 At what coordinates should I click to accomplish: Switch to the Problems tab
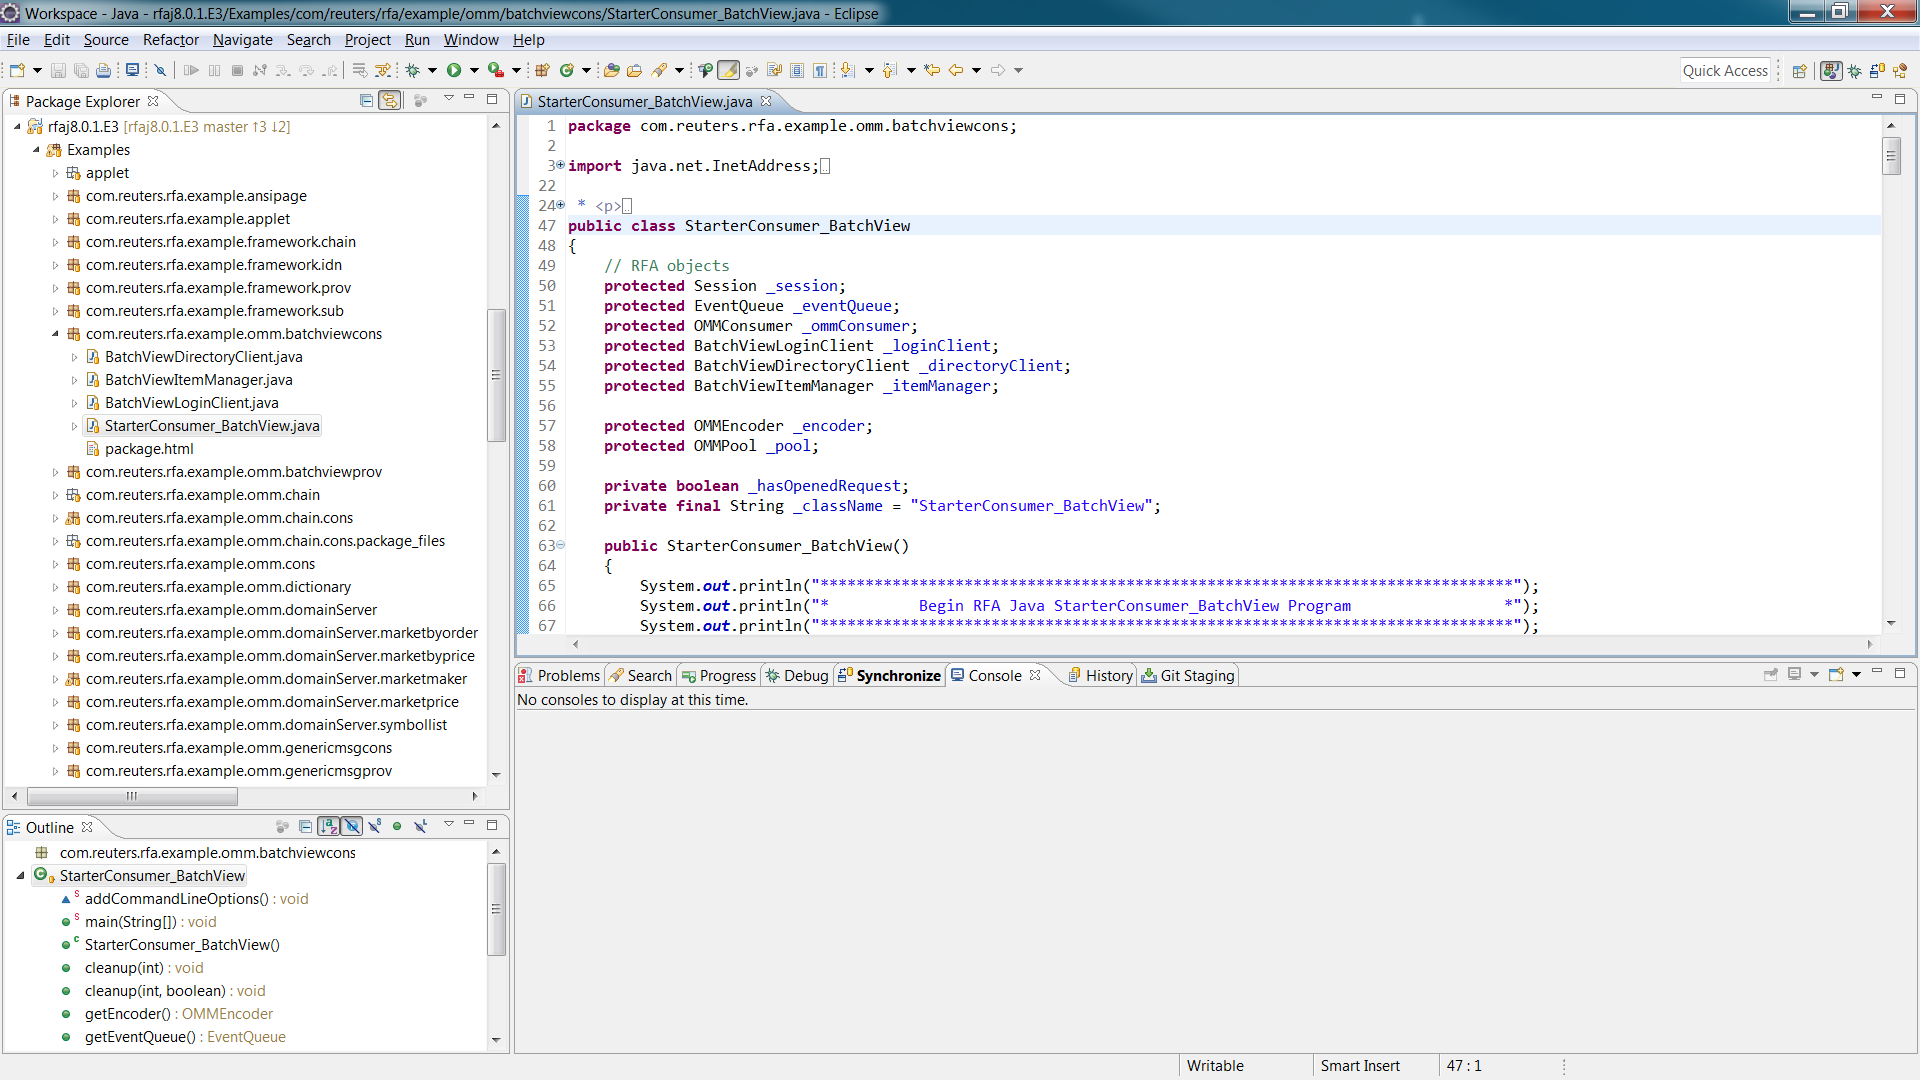point(560,676)
